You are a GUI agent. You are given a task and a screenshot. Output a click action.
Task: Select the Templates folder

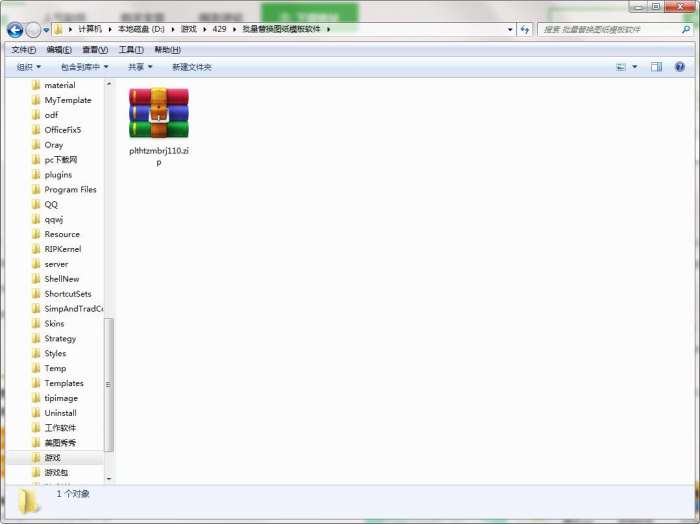pyautogui.click(x=64, y=383)
